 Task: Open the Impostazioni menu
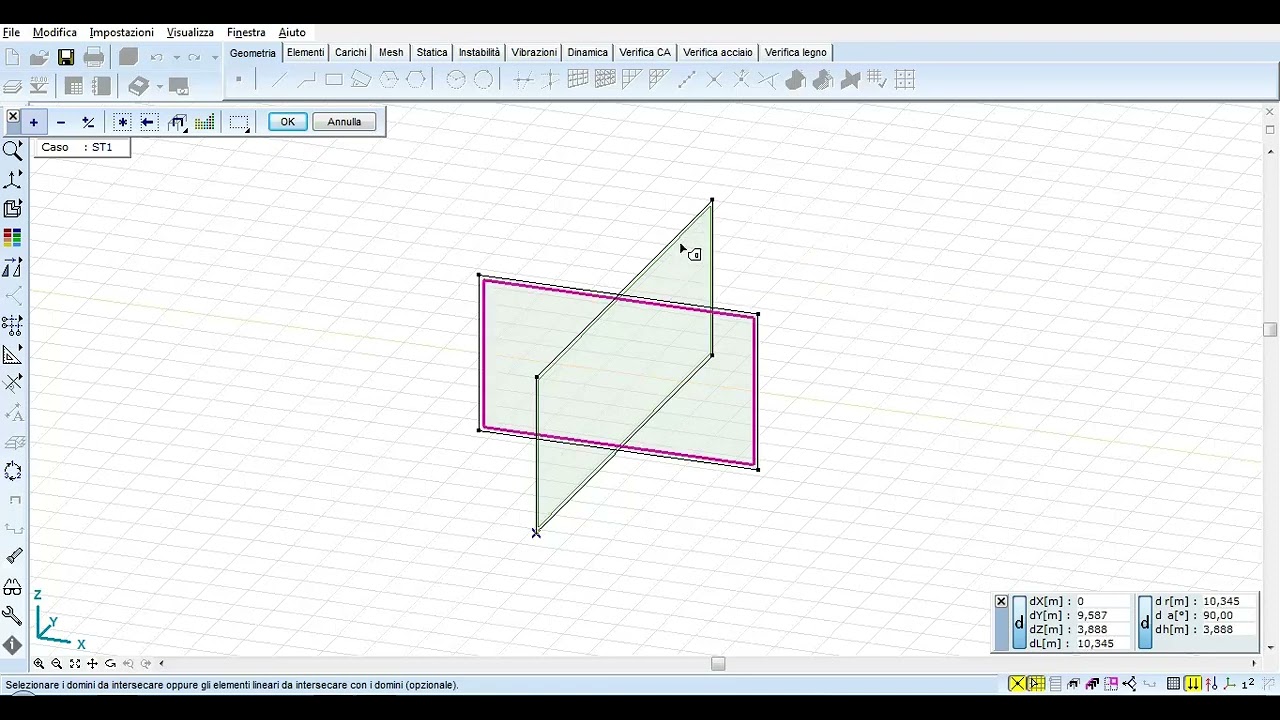(122, 32)
